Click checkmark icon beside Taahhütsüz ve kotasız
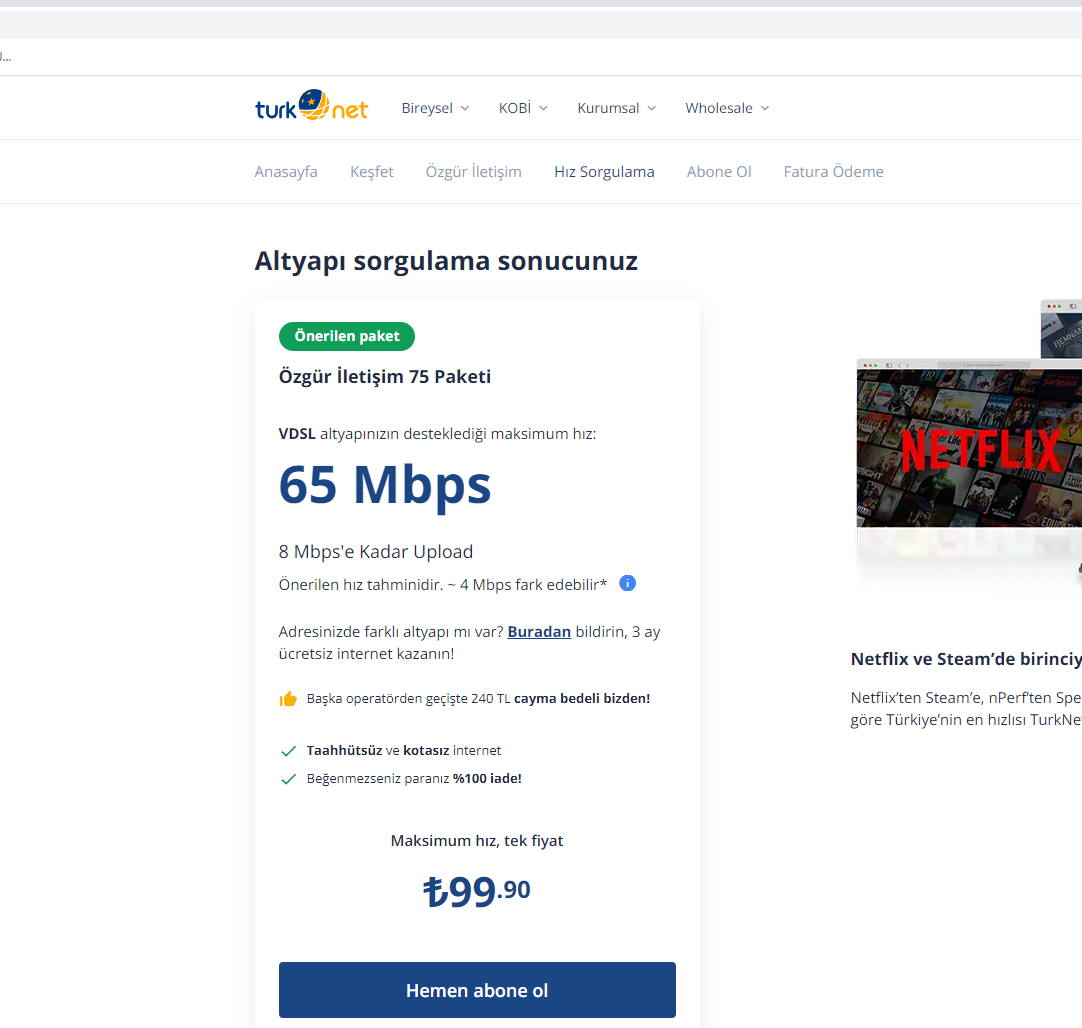The height and width of the screenshot is (1028, 1082). 288,751
